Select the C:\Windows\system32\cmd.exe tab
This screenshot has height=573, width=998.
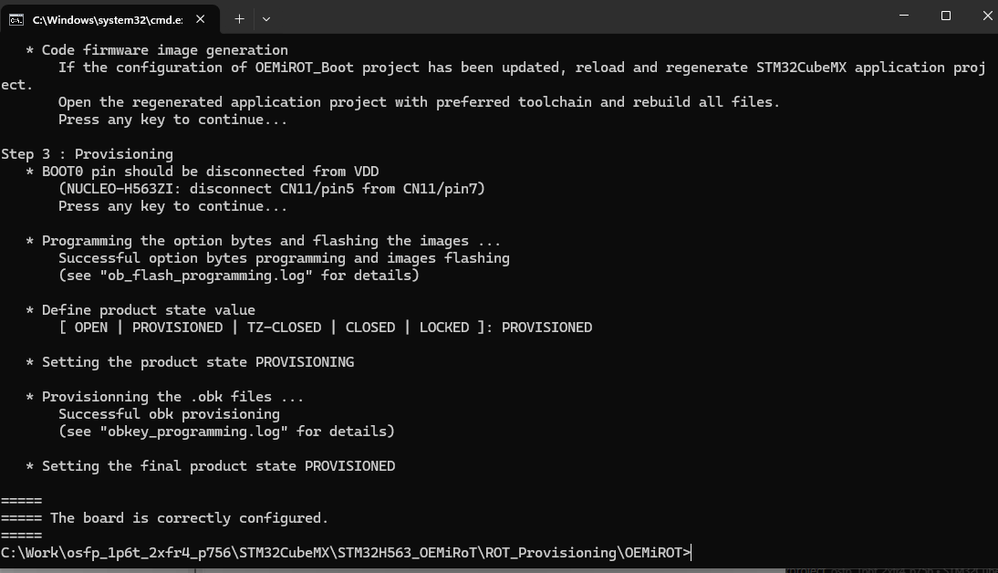(105, 19)
